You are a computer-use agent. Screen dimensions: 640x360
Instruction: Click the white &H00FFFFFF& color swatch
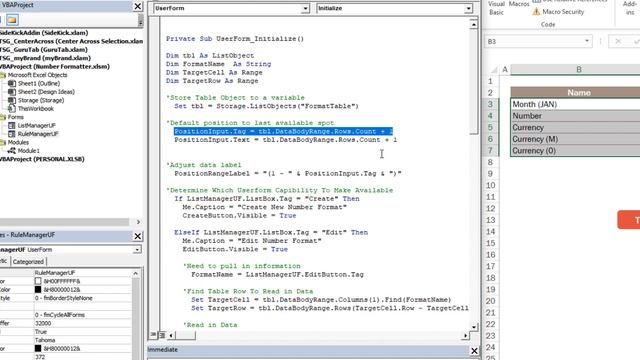38,281
